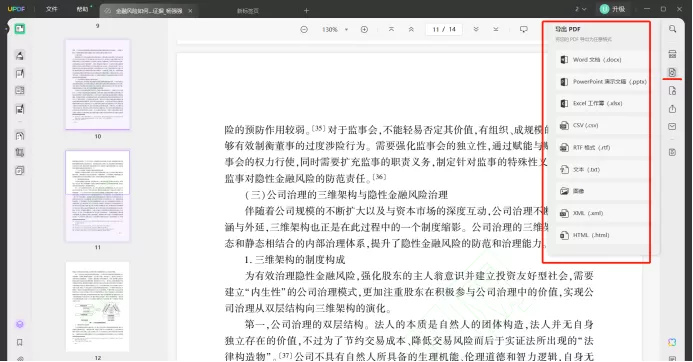The height and width of the screenshot is (362, 693).
Task: Export as RTF 格式 (.rtf)
Action: pos(601,148)
